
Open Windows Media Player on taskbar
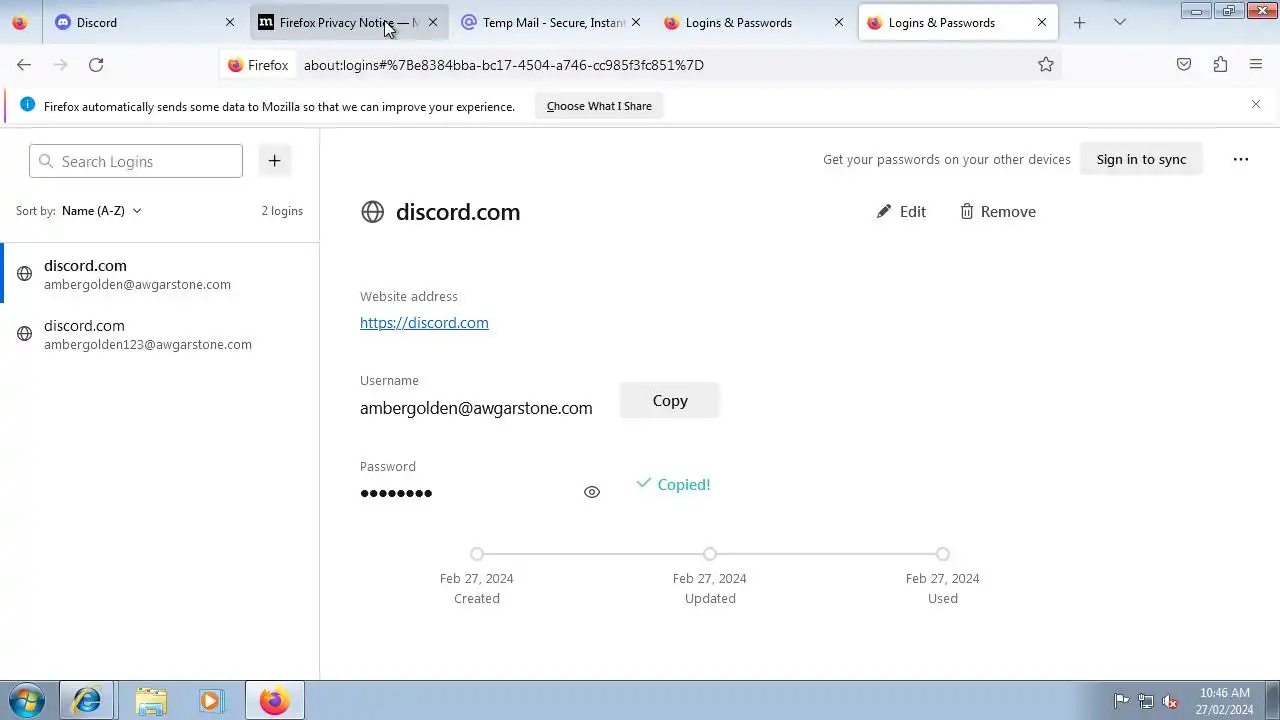[210, 700]
